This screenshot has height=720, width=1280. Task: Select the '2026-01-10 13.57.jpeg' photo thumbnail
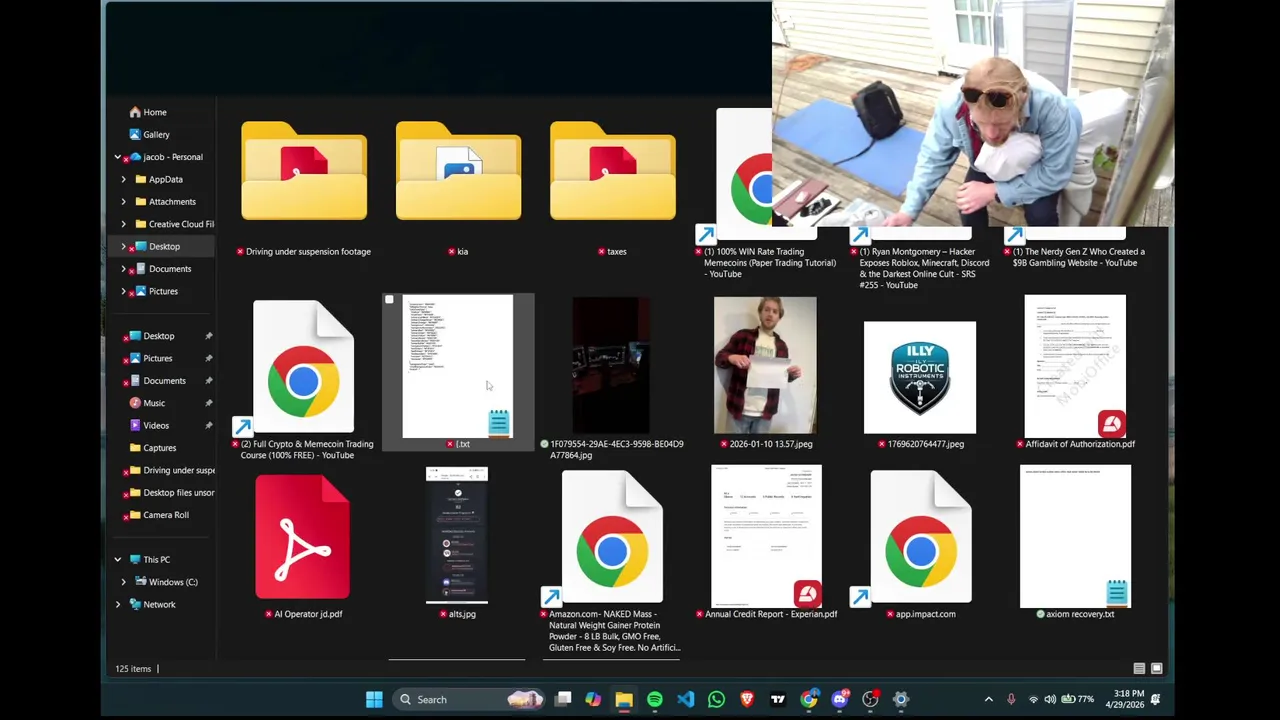click(x=765, y=364)
